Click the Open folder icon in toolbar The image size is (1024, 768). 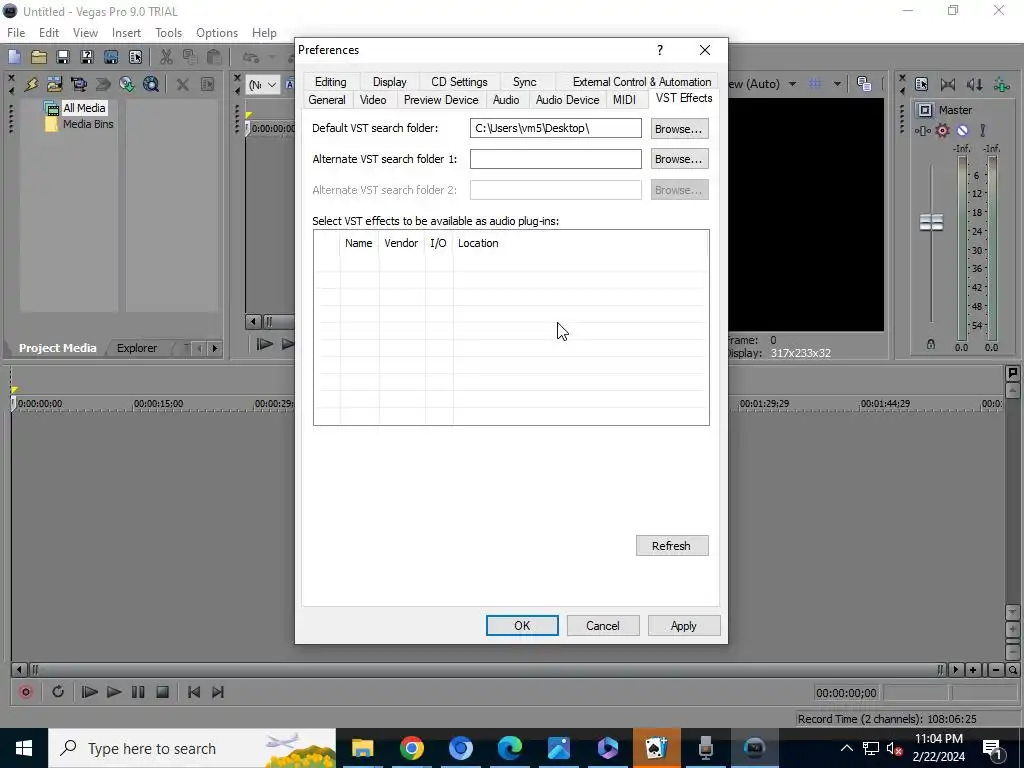click(x=39, y=57)
